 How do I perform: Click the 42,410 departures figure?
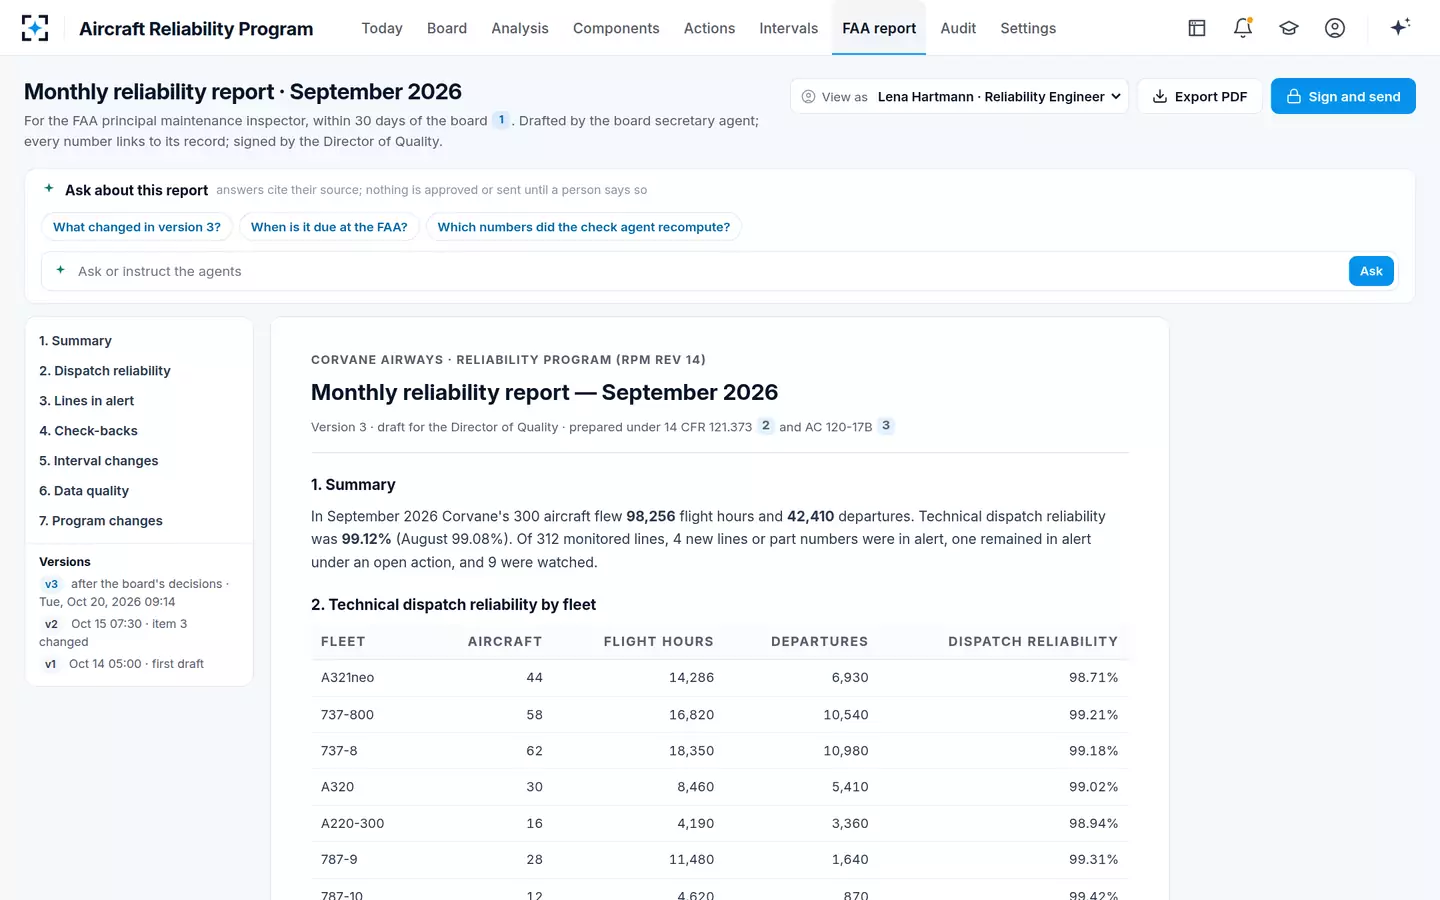pos(810,516)
